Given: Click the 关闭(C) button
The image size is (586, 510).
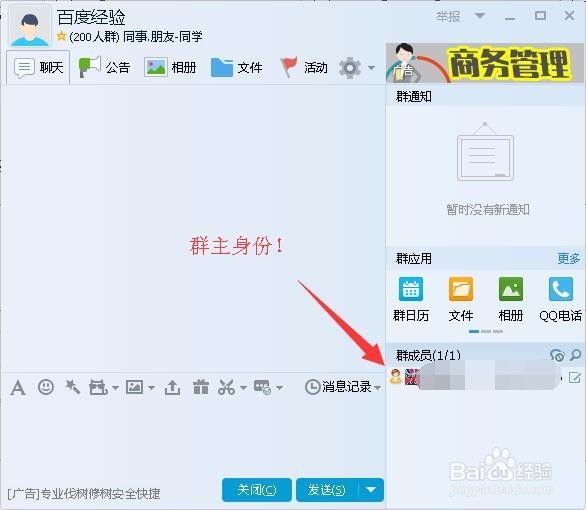Looking at the screenshot, I should pyautogui.click(x=257, y=490).
